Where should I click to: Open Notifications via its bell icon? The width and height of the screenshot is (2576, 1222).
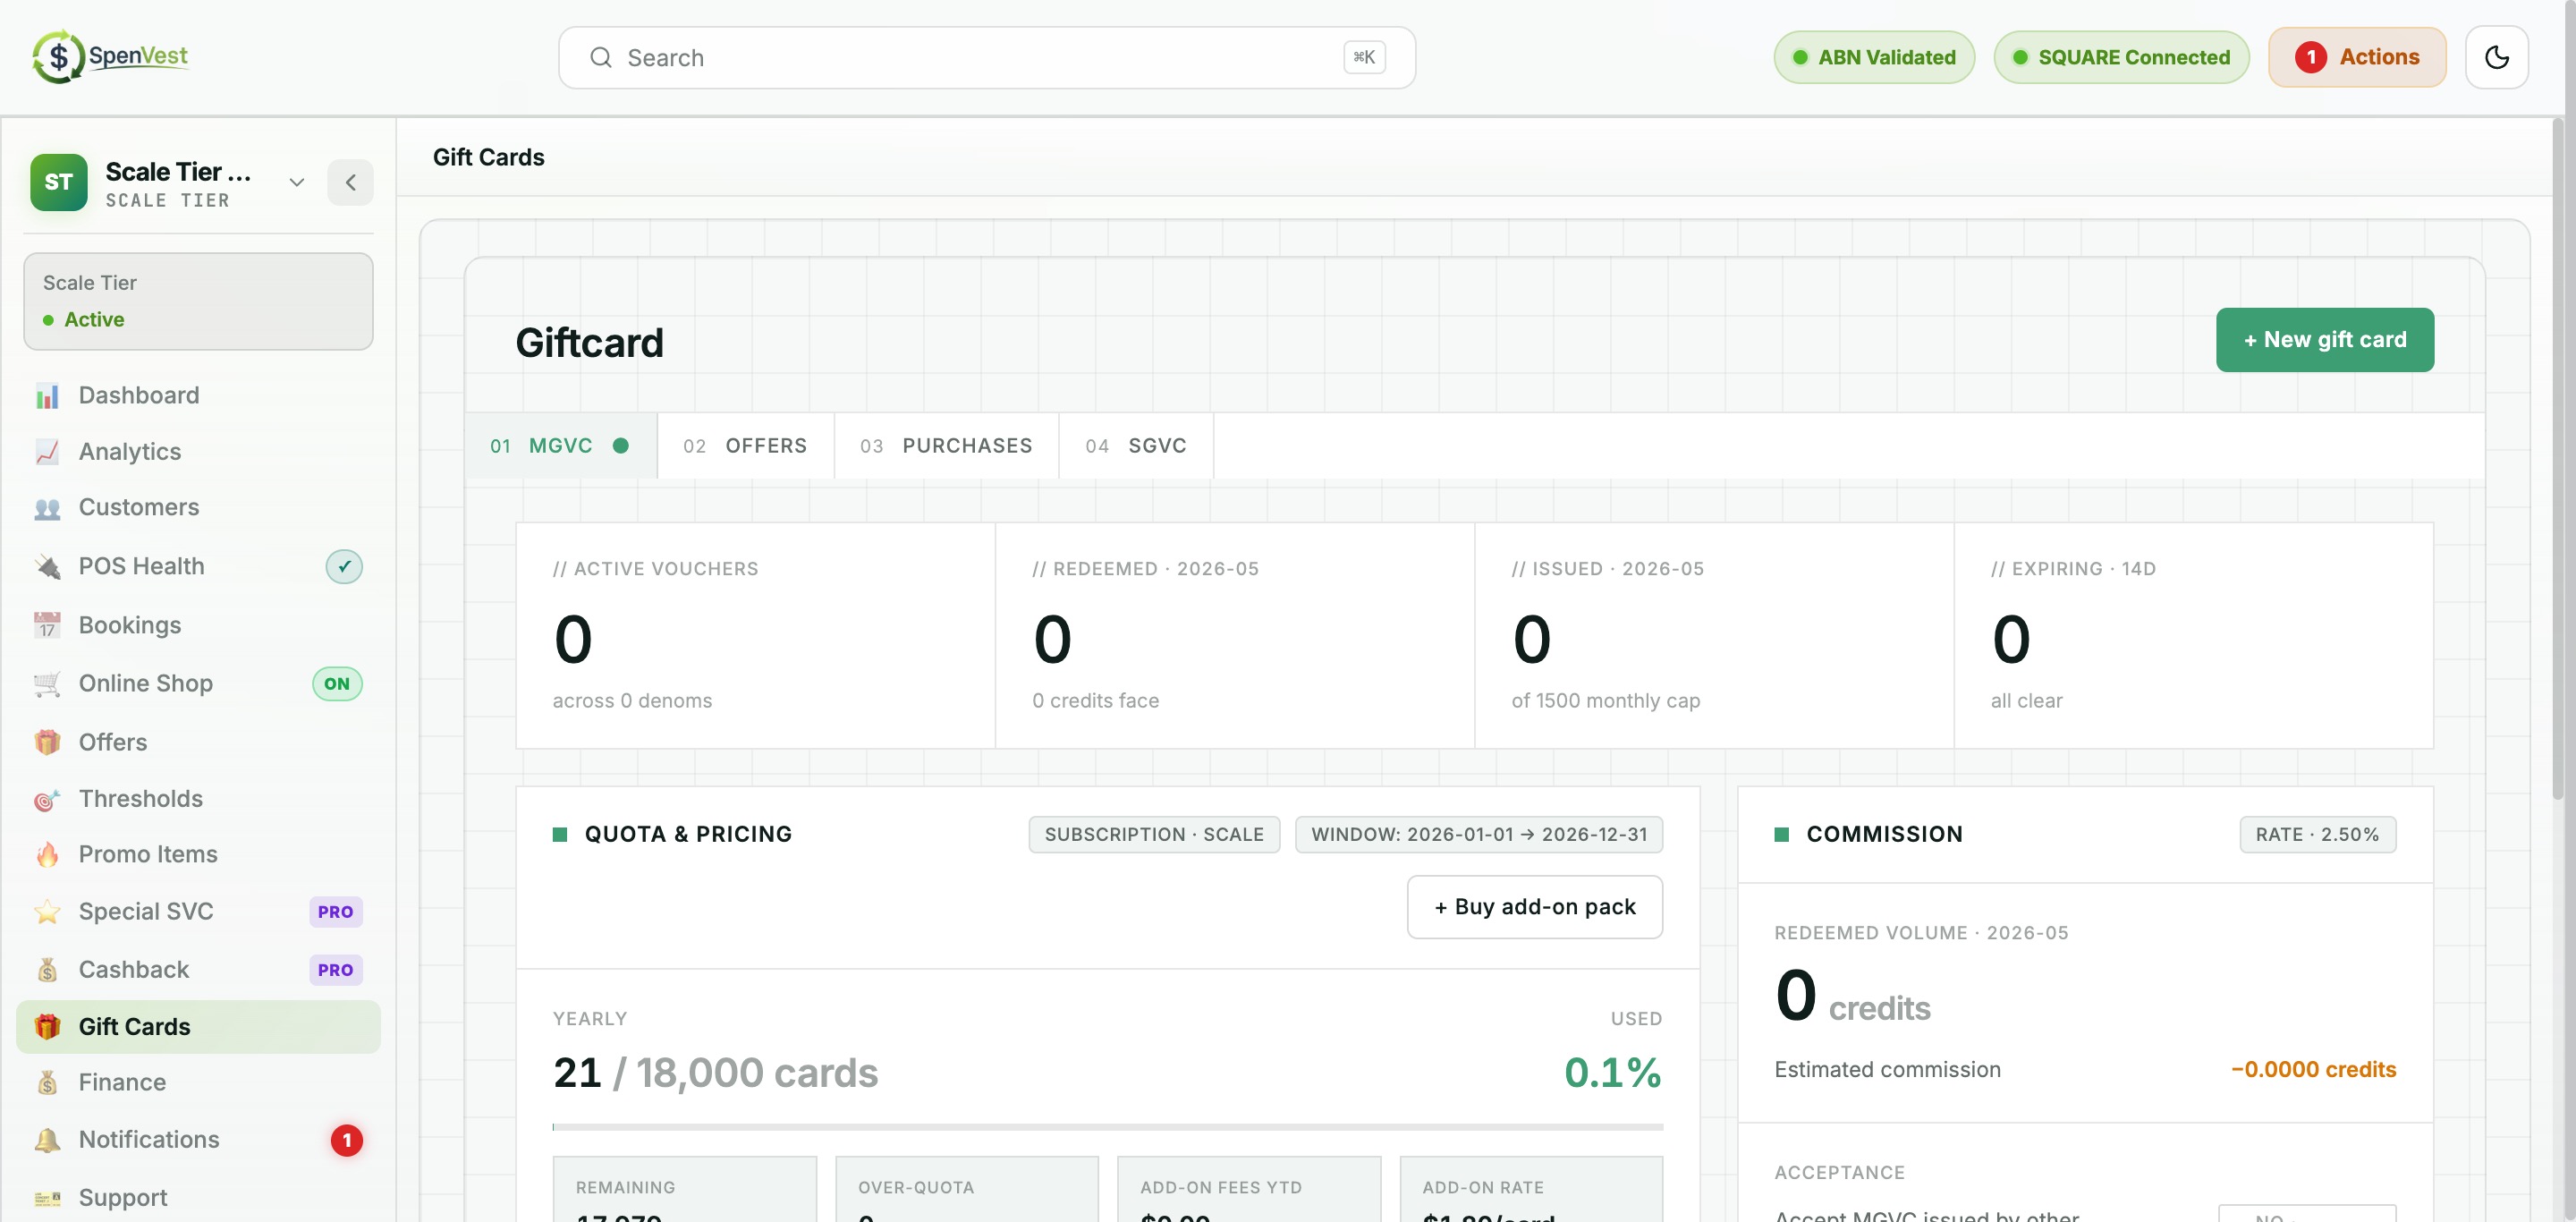(x=47, y=1140)
